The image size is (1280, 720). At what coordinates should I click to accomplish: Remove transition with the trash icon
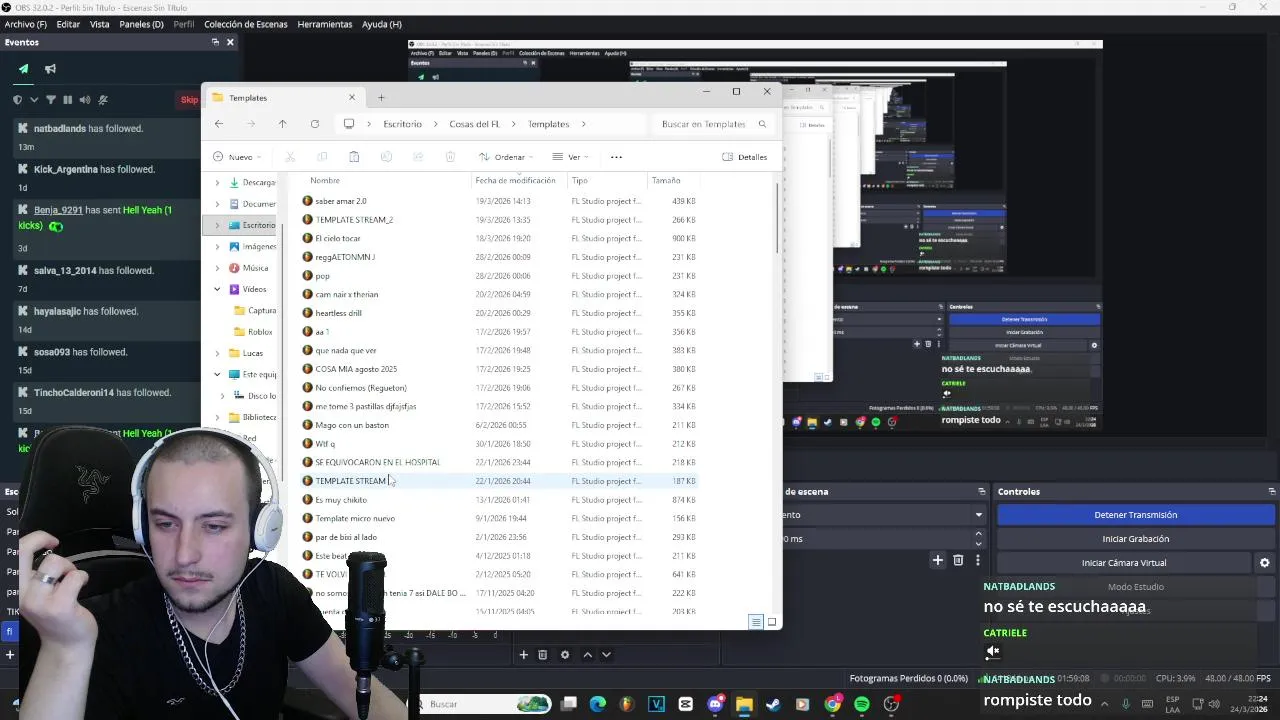[958, 561]
